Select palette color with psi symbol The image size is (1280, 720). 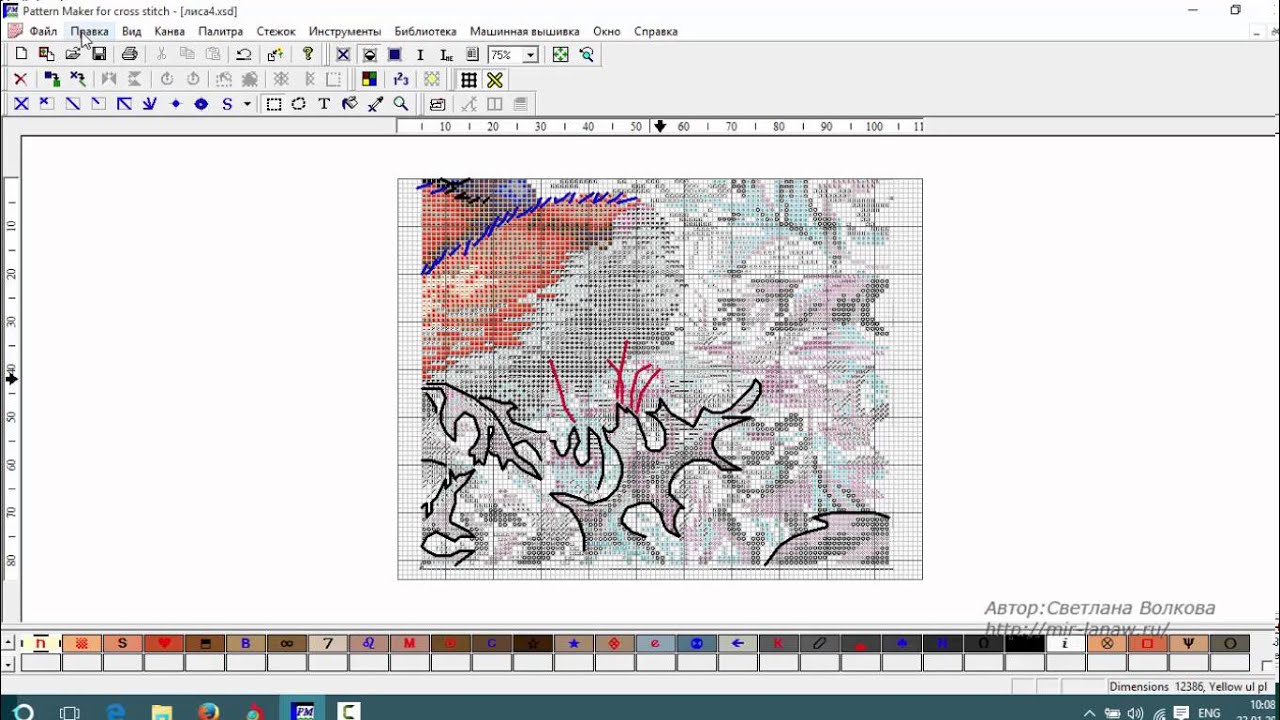(x=1188, y=643)
